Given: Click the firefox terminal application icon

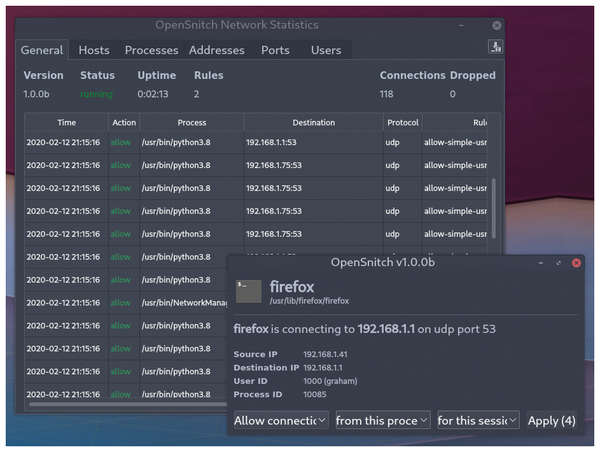Looking at the screenshot, I should (249, 292).
